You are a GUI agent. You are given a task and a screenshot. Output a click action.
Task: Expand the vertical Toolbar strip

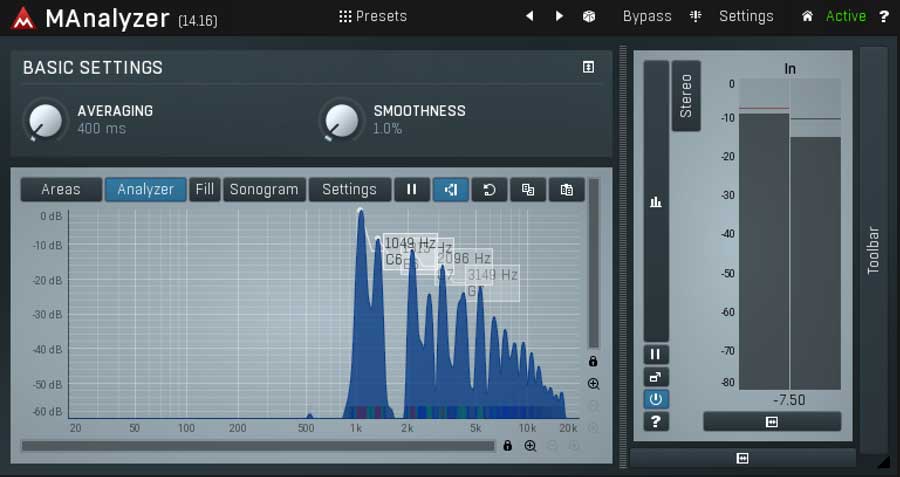tap(873, 250)
